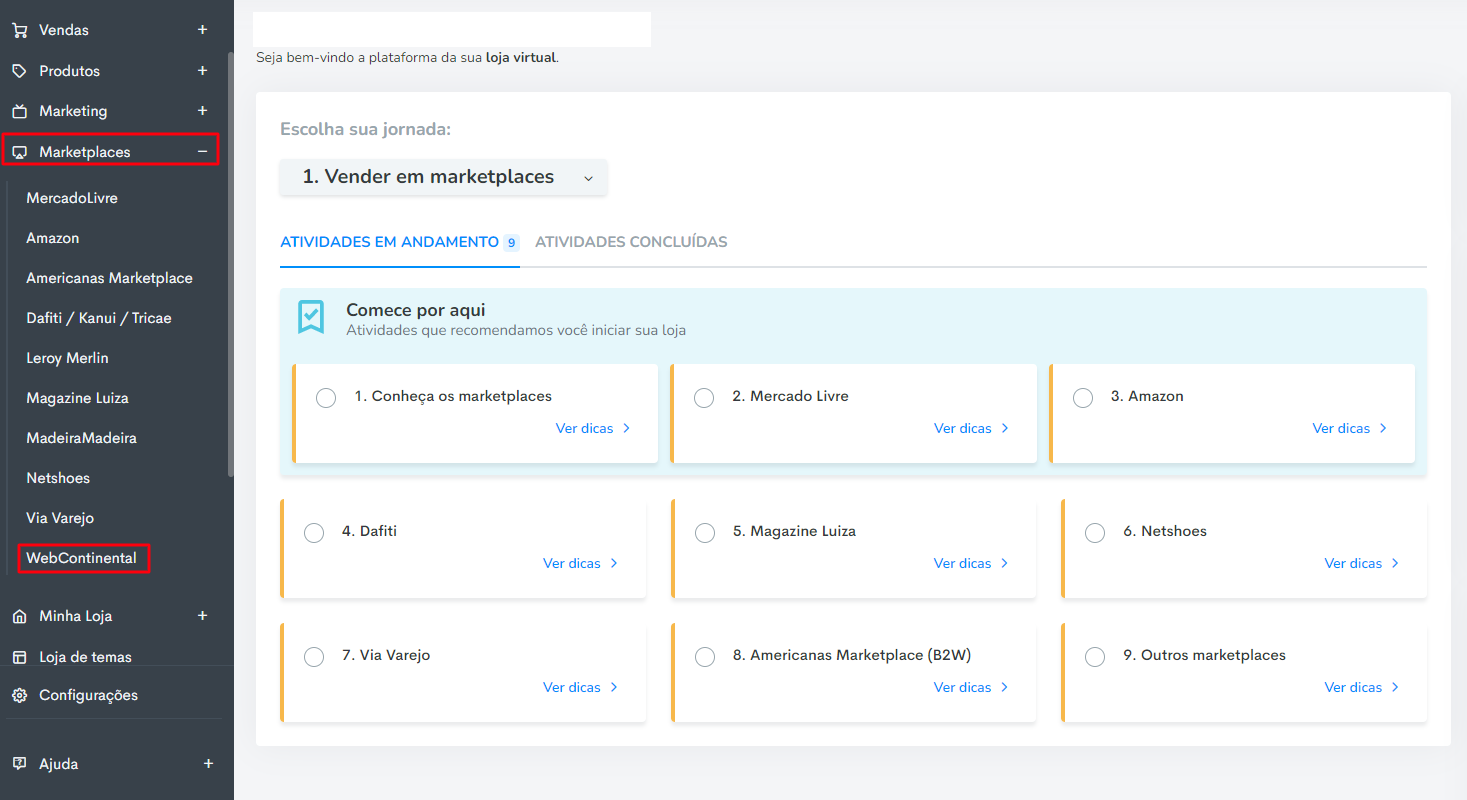Open Ver dicas link on the 3. Amazon card
1467x800 pixels.
click(x=1341, y=428)
